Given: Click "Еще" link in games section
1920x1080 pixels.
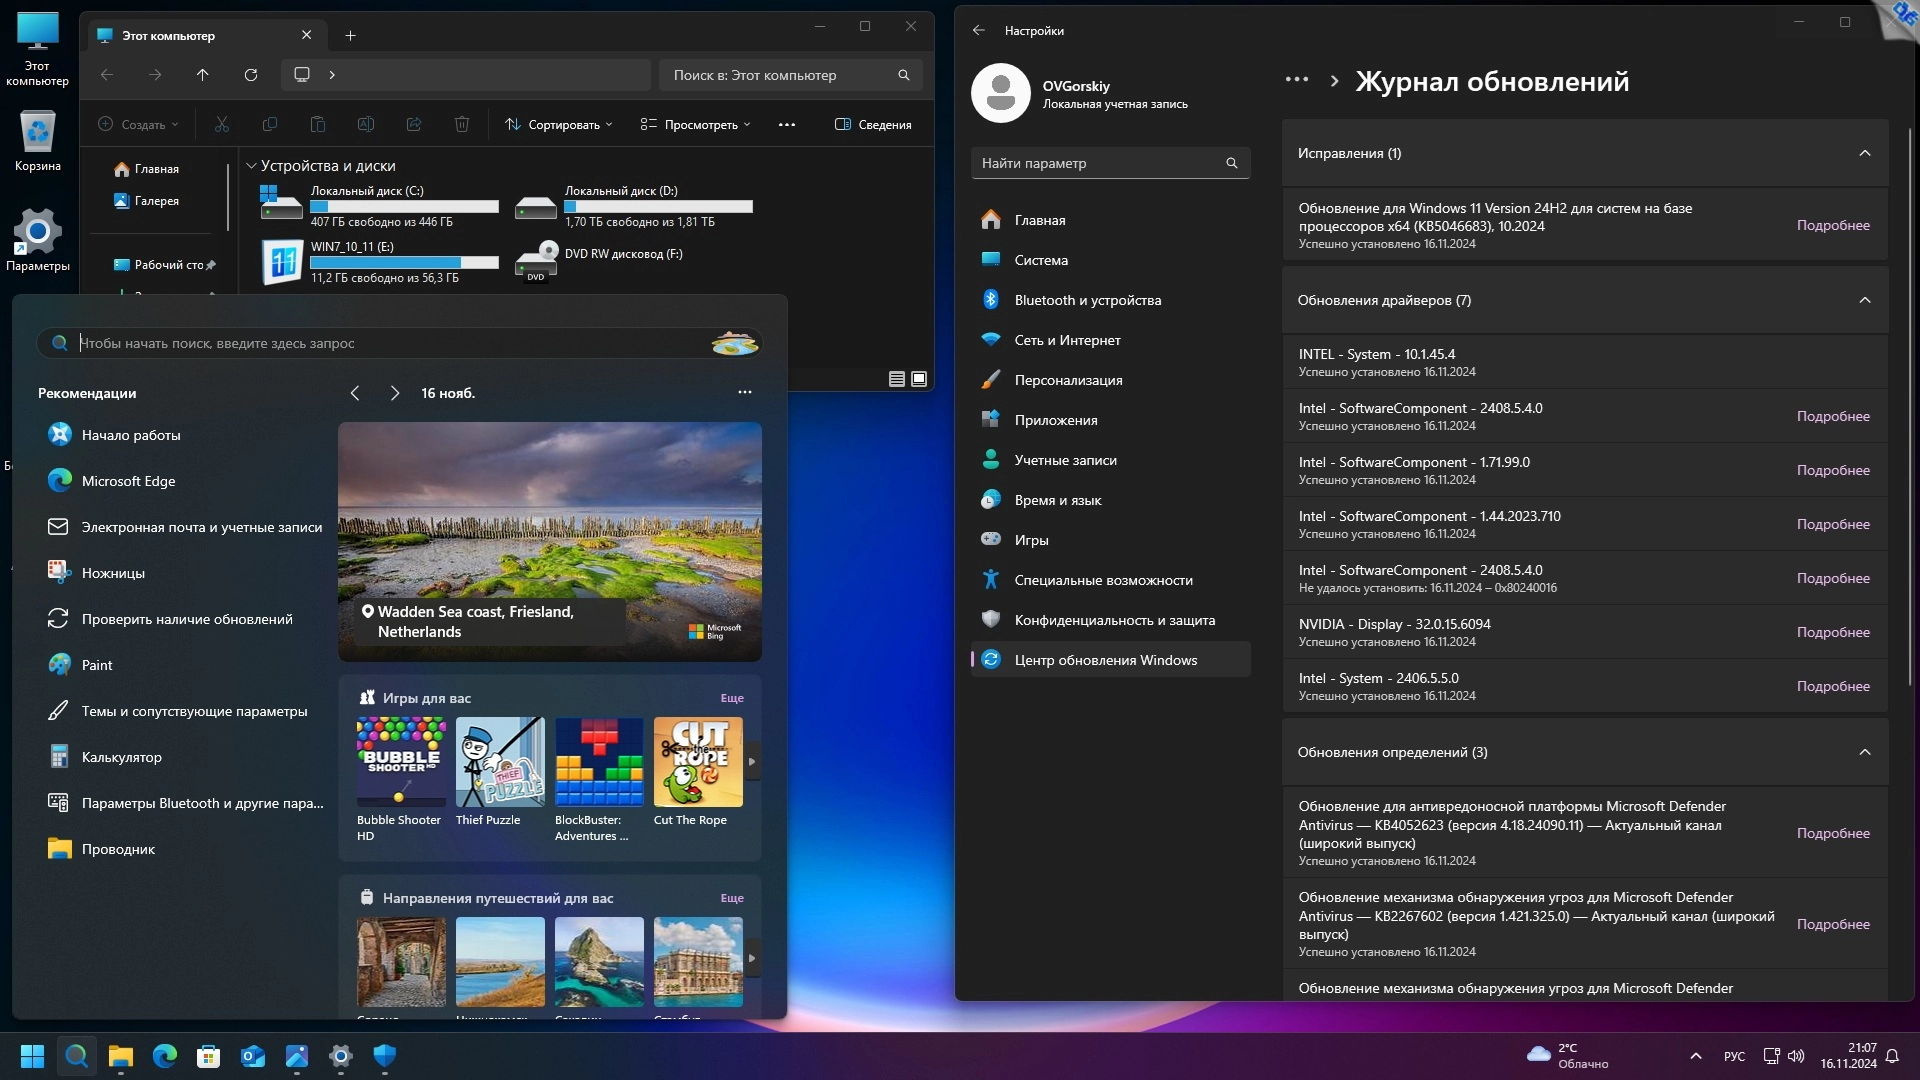Looking at the screenshot, I should 732,698.
